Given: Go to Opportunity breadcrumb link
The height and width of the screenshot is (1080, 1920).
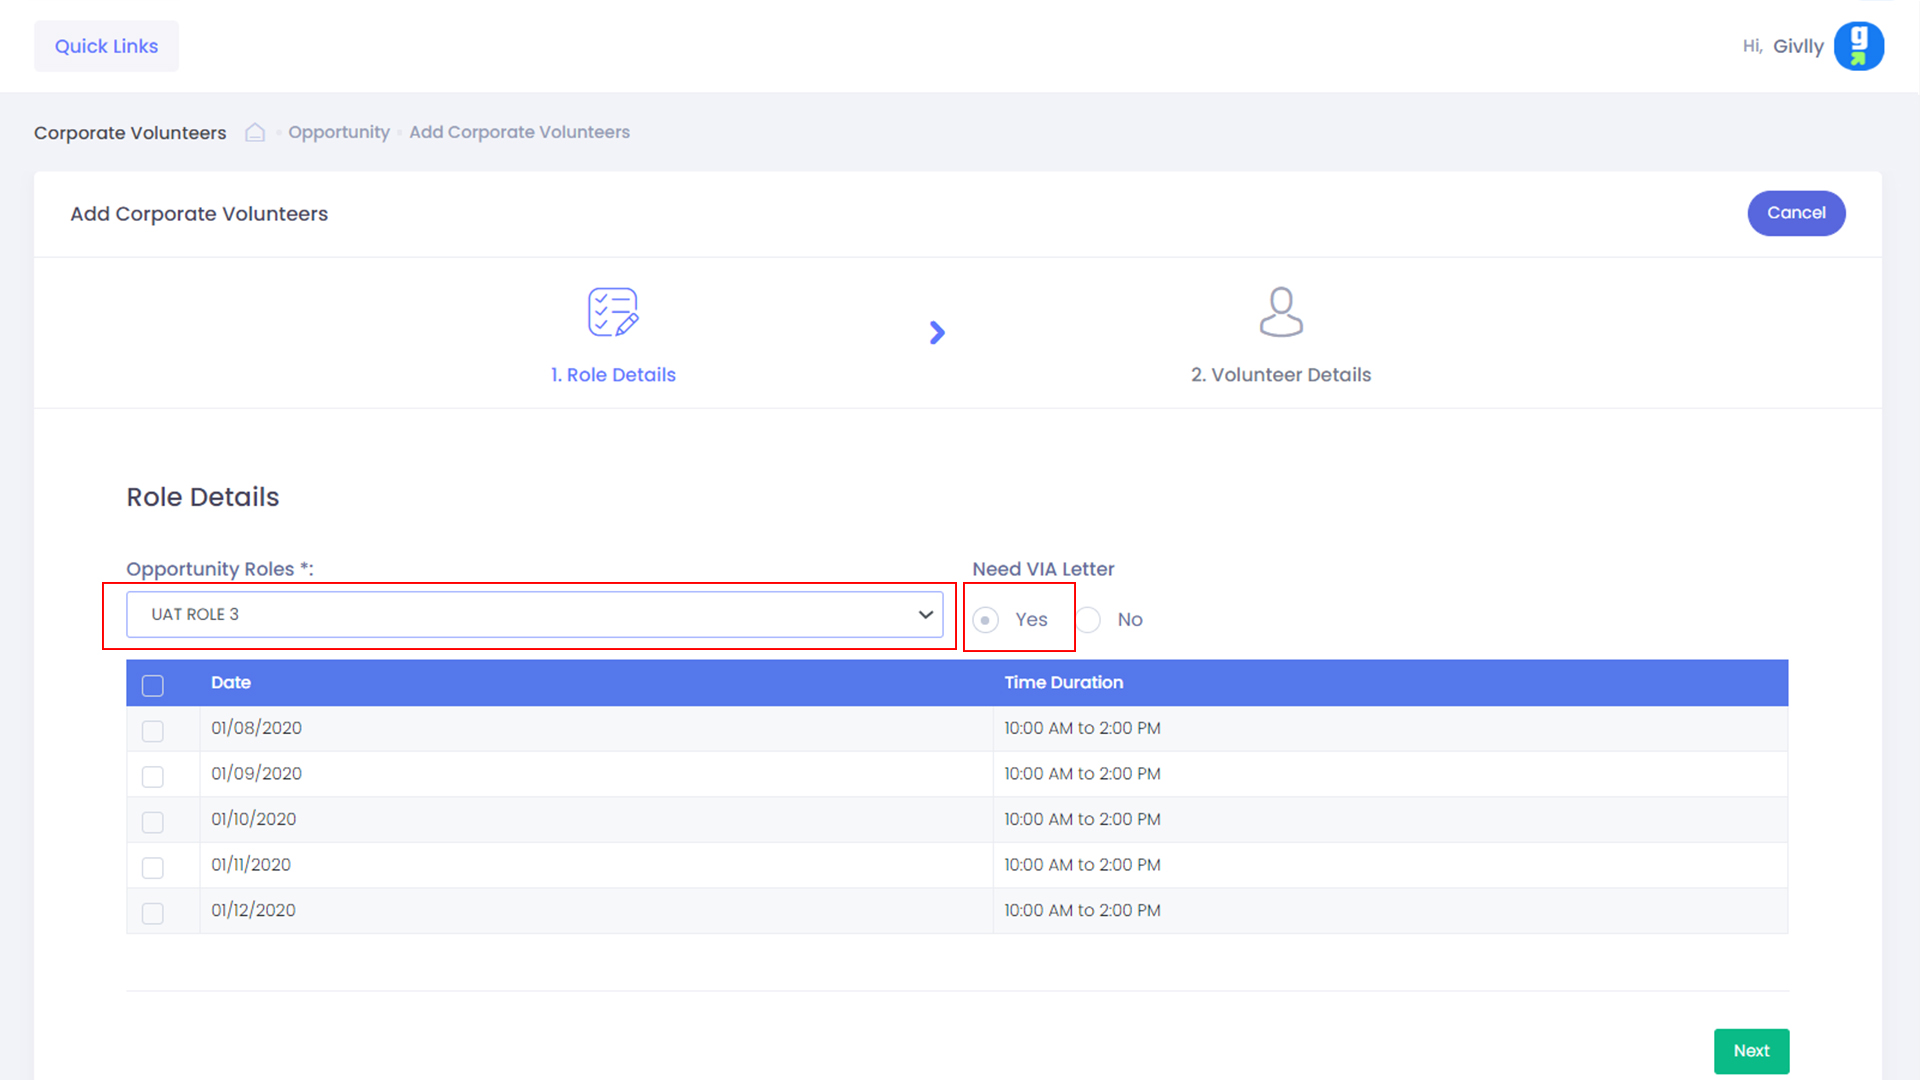Looking at the screenshot, I should tap(339, 132).
